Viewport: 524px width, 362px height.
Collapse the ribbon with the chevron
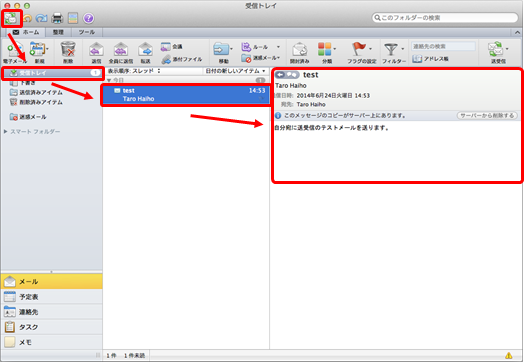click(x=517, y=32)
